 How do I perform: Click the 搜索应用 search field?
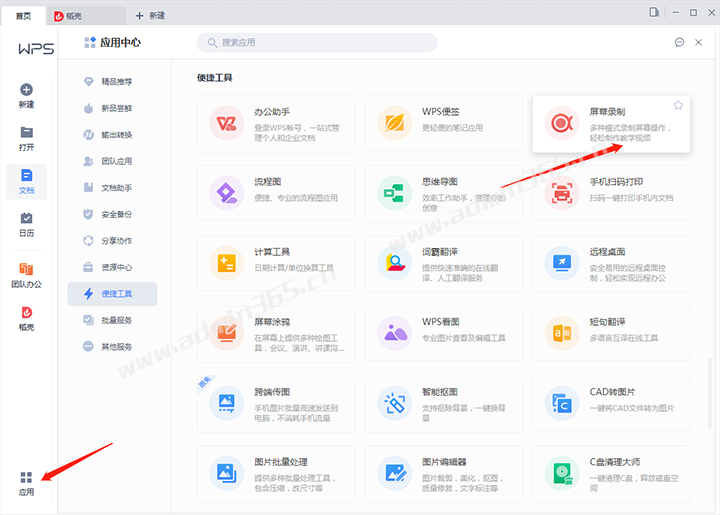317,42
